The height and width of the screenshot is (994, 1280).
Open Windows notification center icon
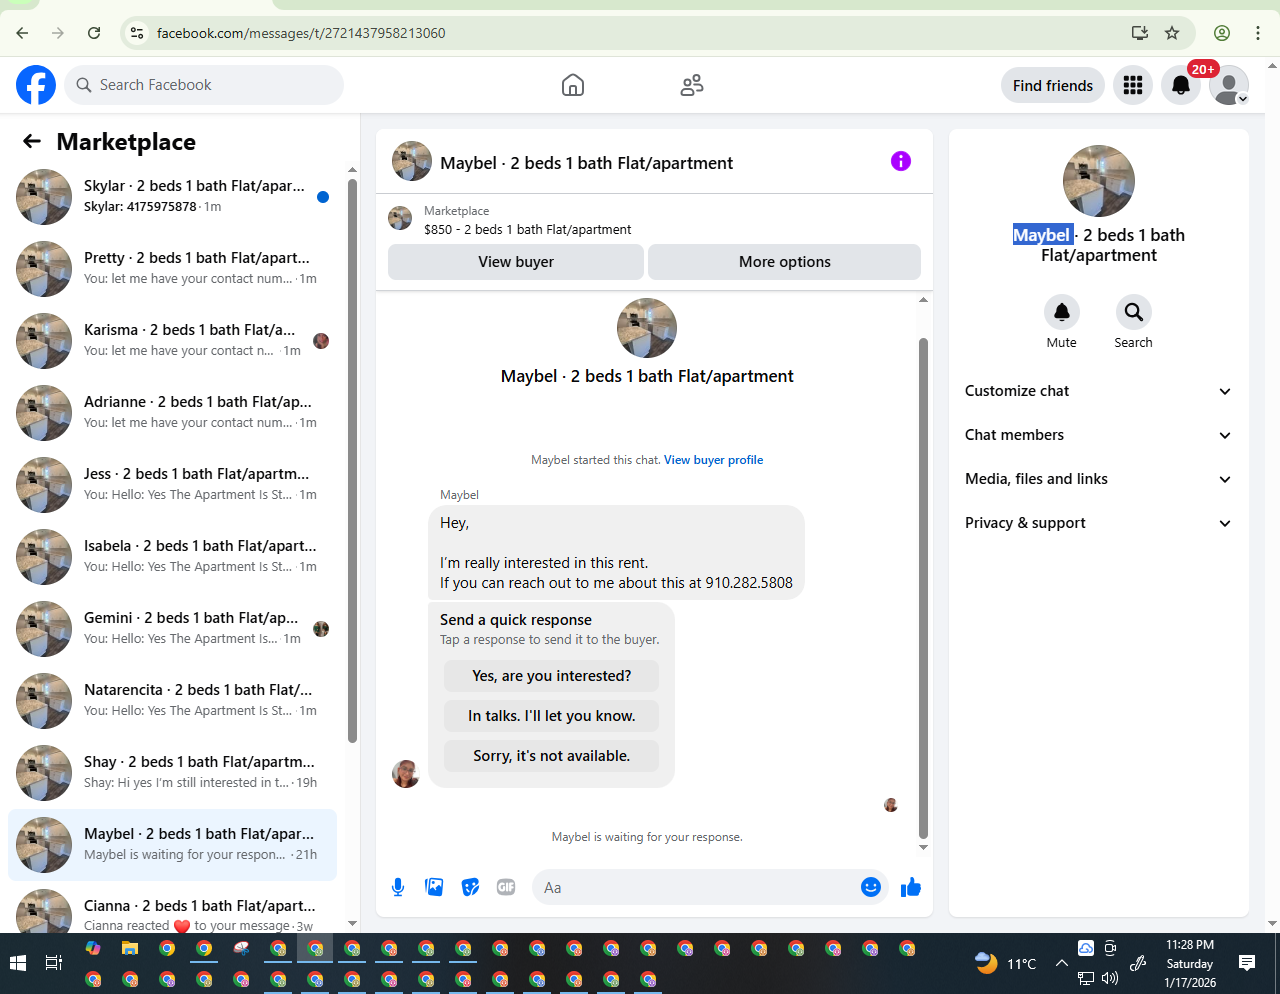point(1247,963)
